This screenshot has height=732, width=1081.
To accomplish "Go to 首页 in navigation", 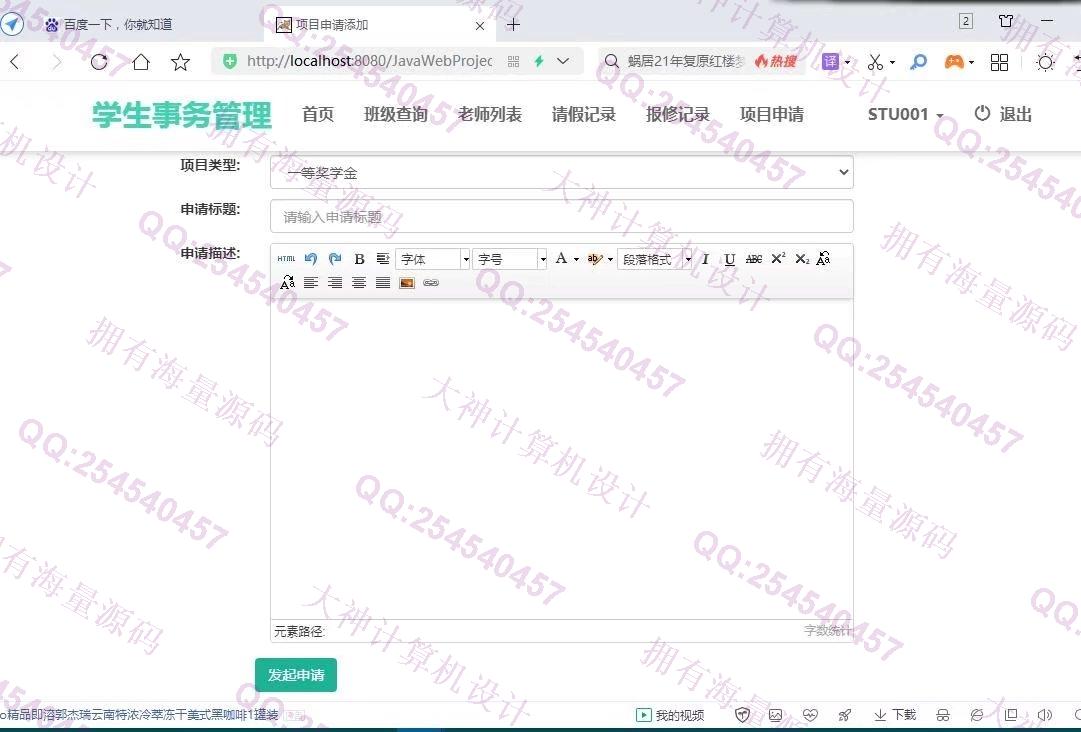I will point(318,114).
